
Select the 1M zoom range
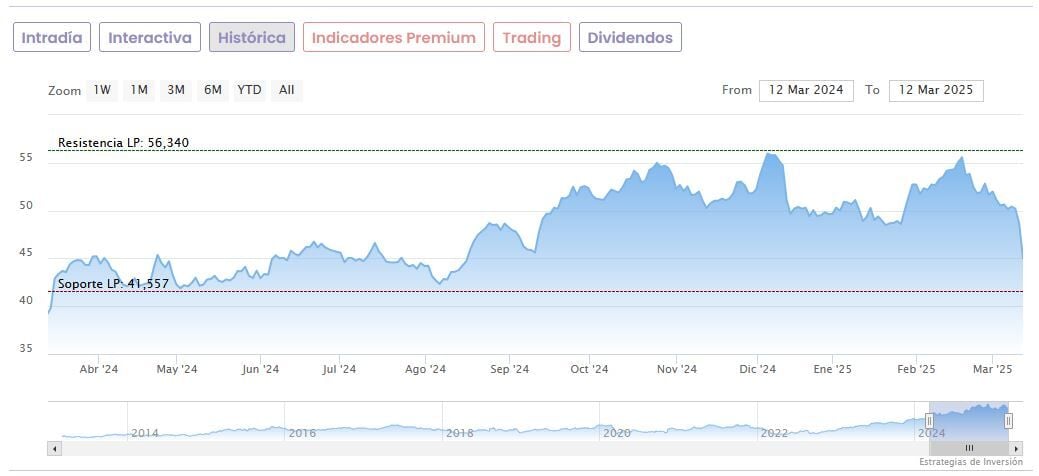[x=139, y=90]
